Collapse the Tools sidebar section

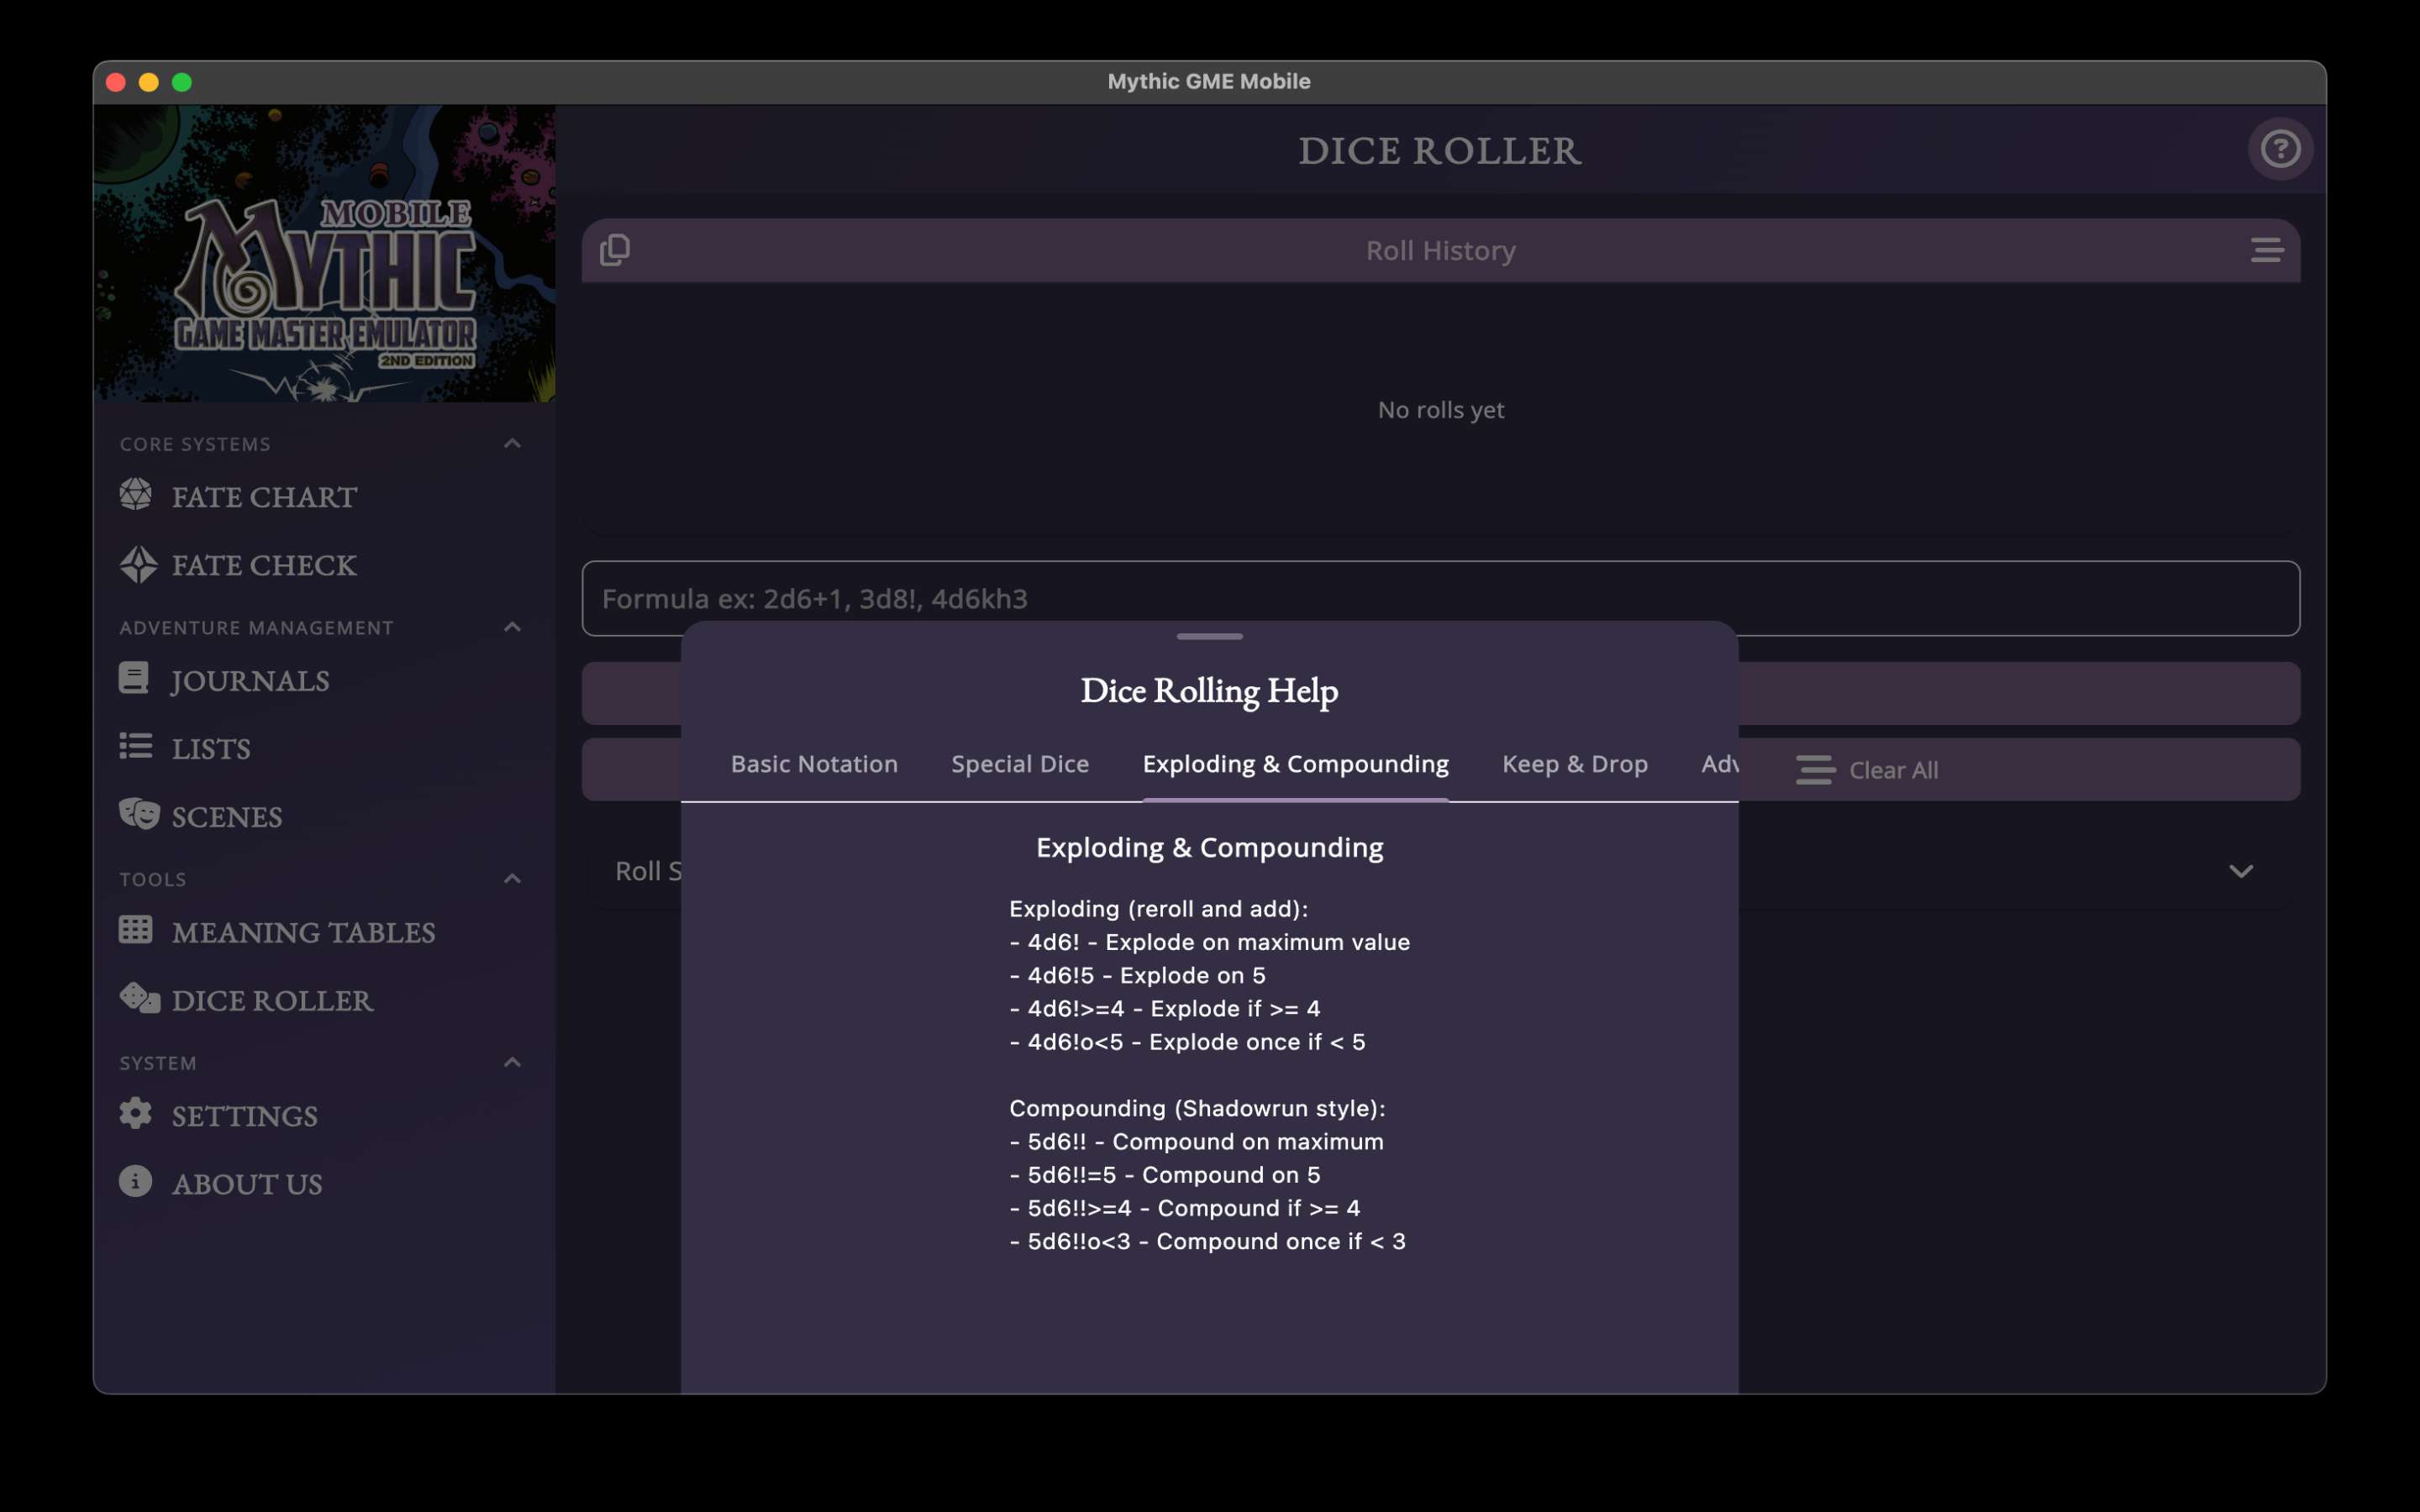tap(512, 879)
